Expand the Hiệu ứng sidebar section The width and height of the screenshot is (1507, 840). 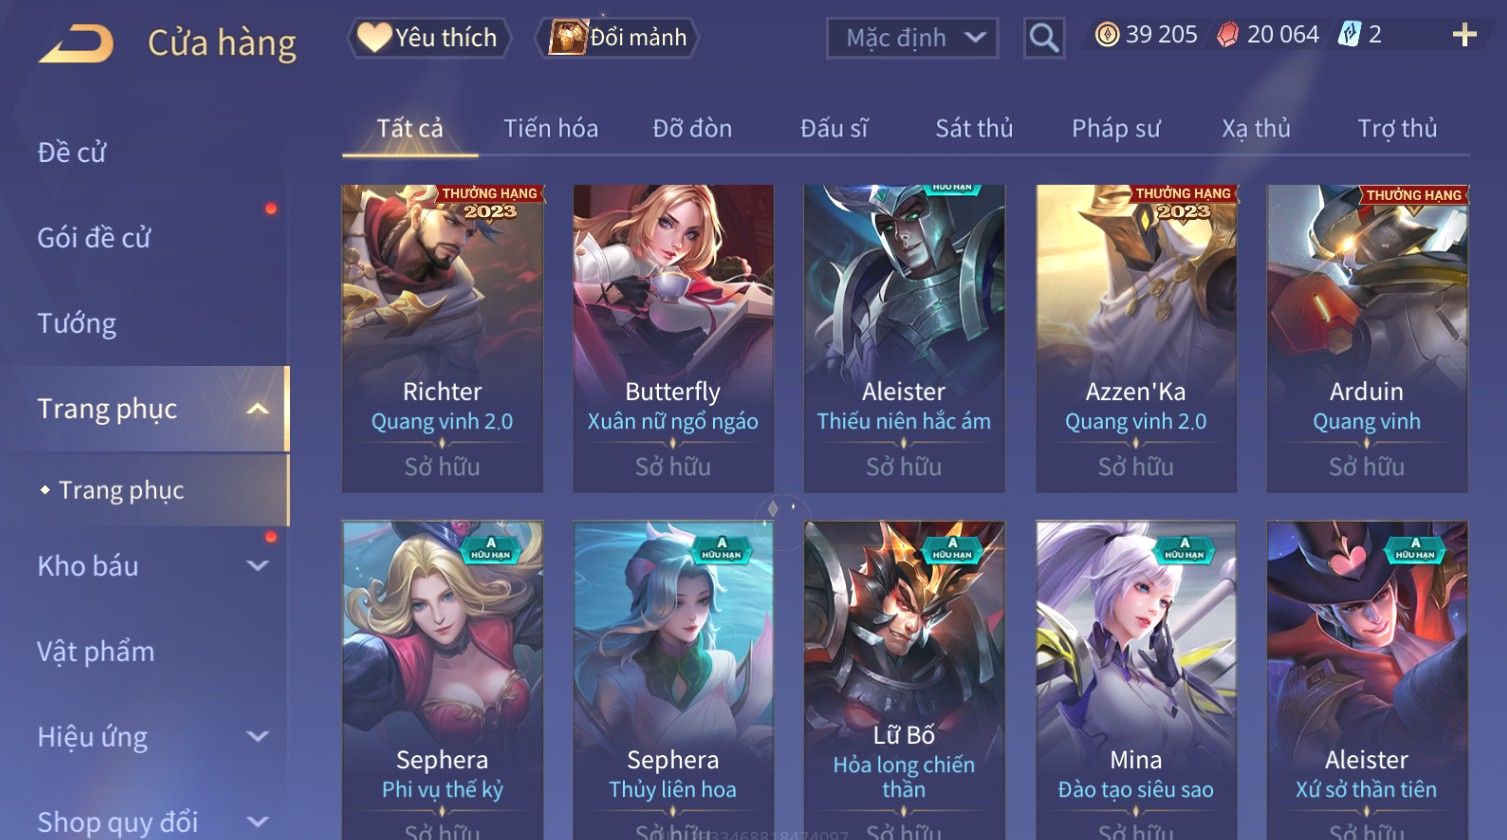point(258,737)
